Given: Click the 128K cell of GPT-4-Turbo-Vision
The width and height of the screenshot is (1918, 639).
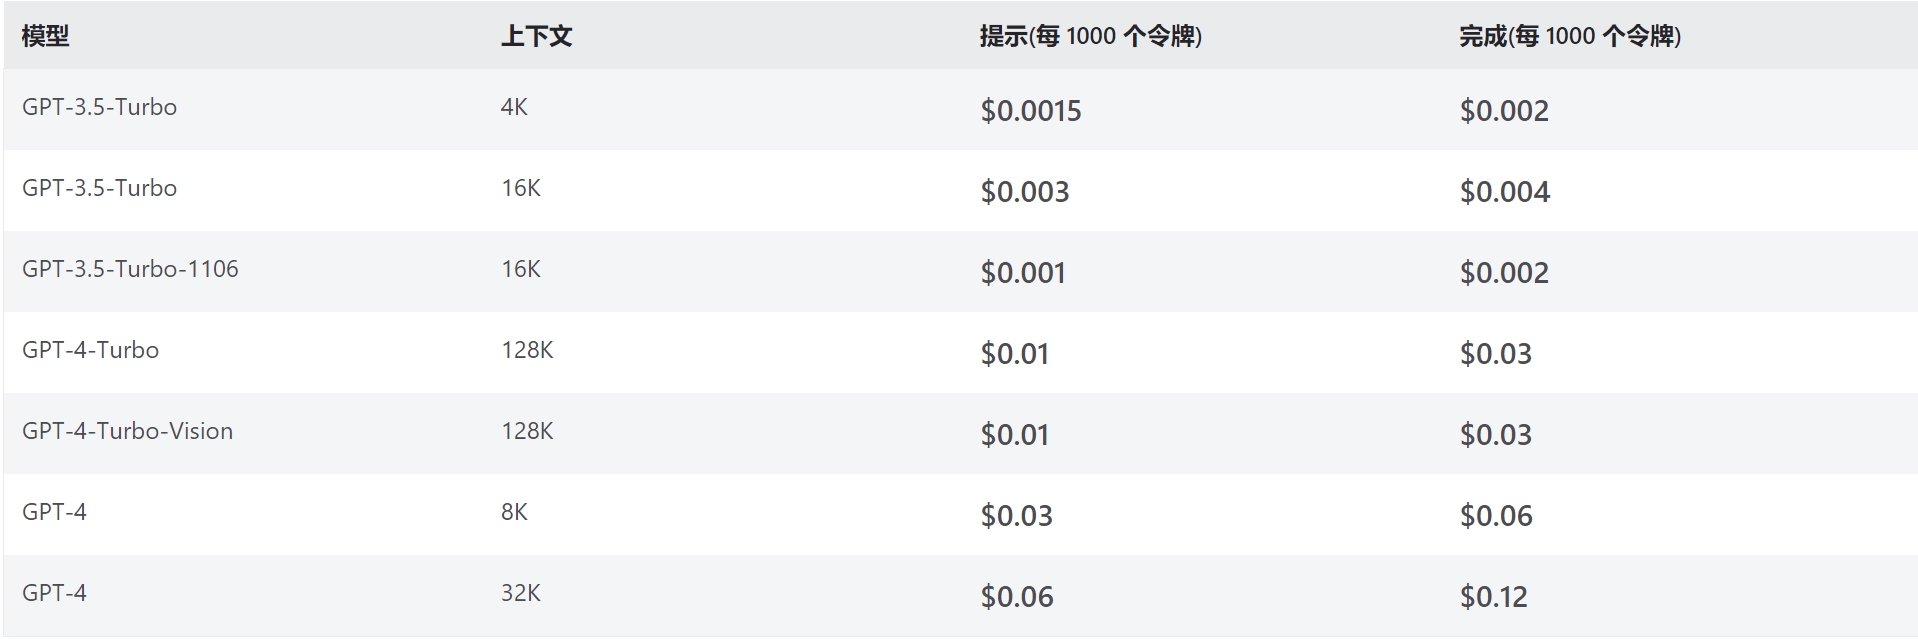Looking at the screenshot, I should click(527, 431).
